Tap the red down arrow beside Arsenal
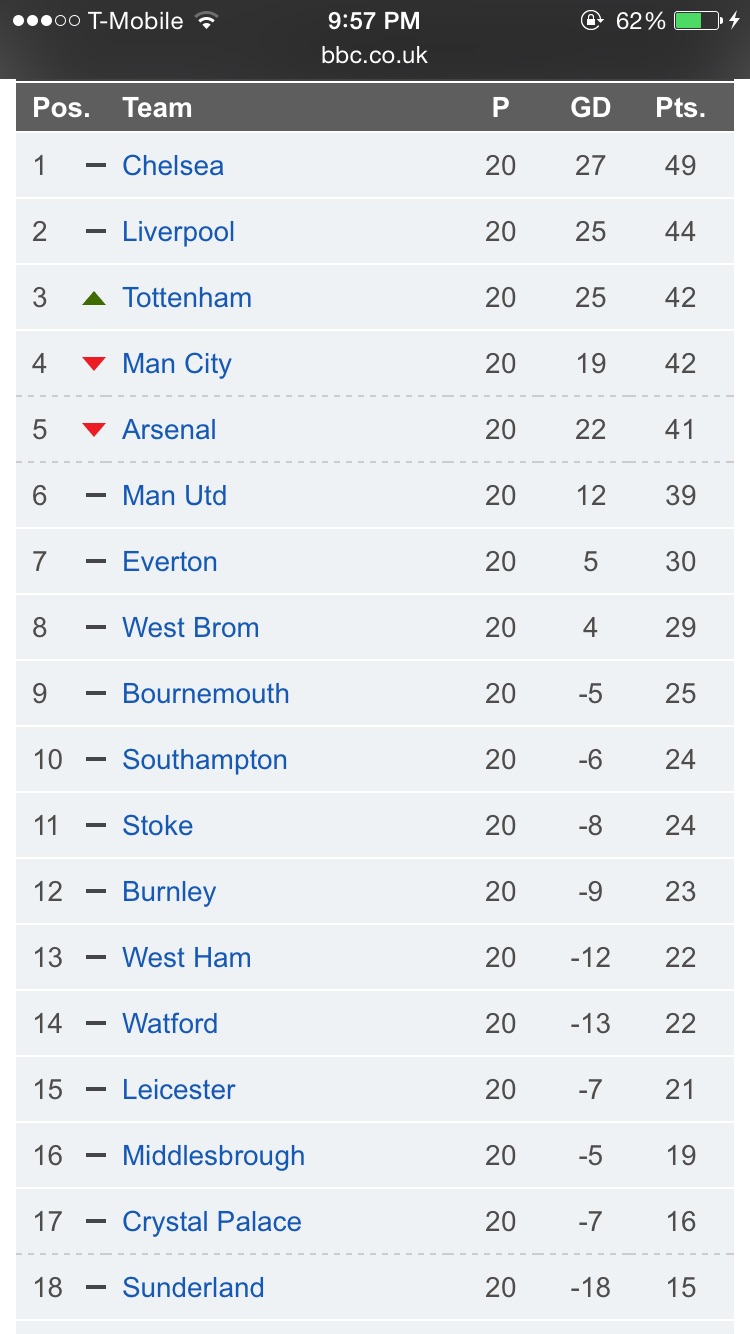The image size is (750, 1334). click(94, 430)
